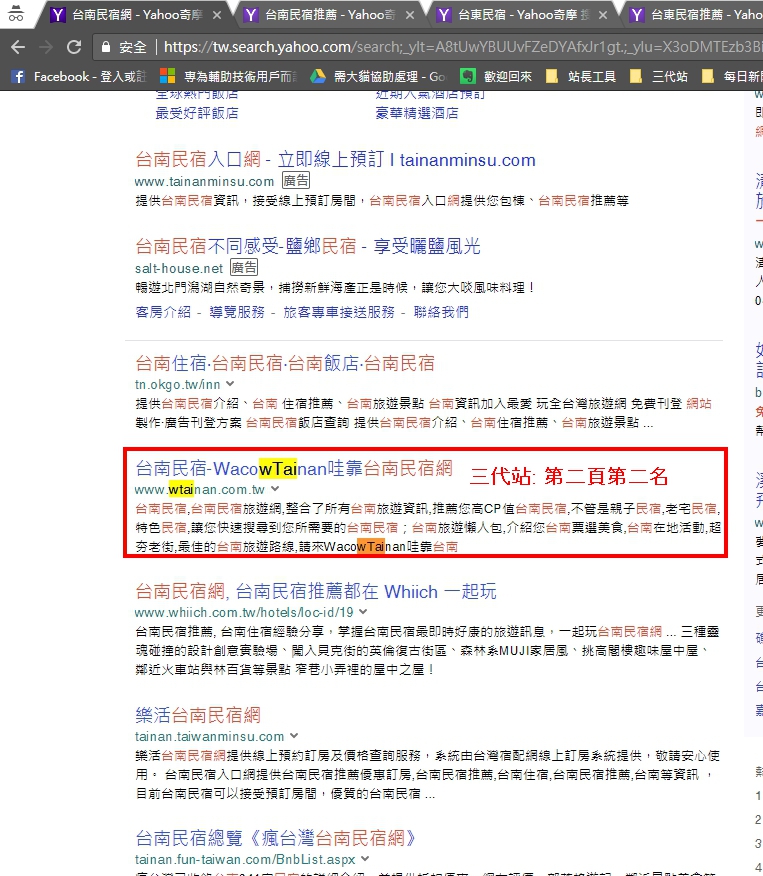Click the 旅客專車接送服務 sitelink
Screen dimensions: 763x876
click(338, 312)
